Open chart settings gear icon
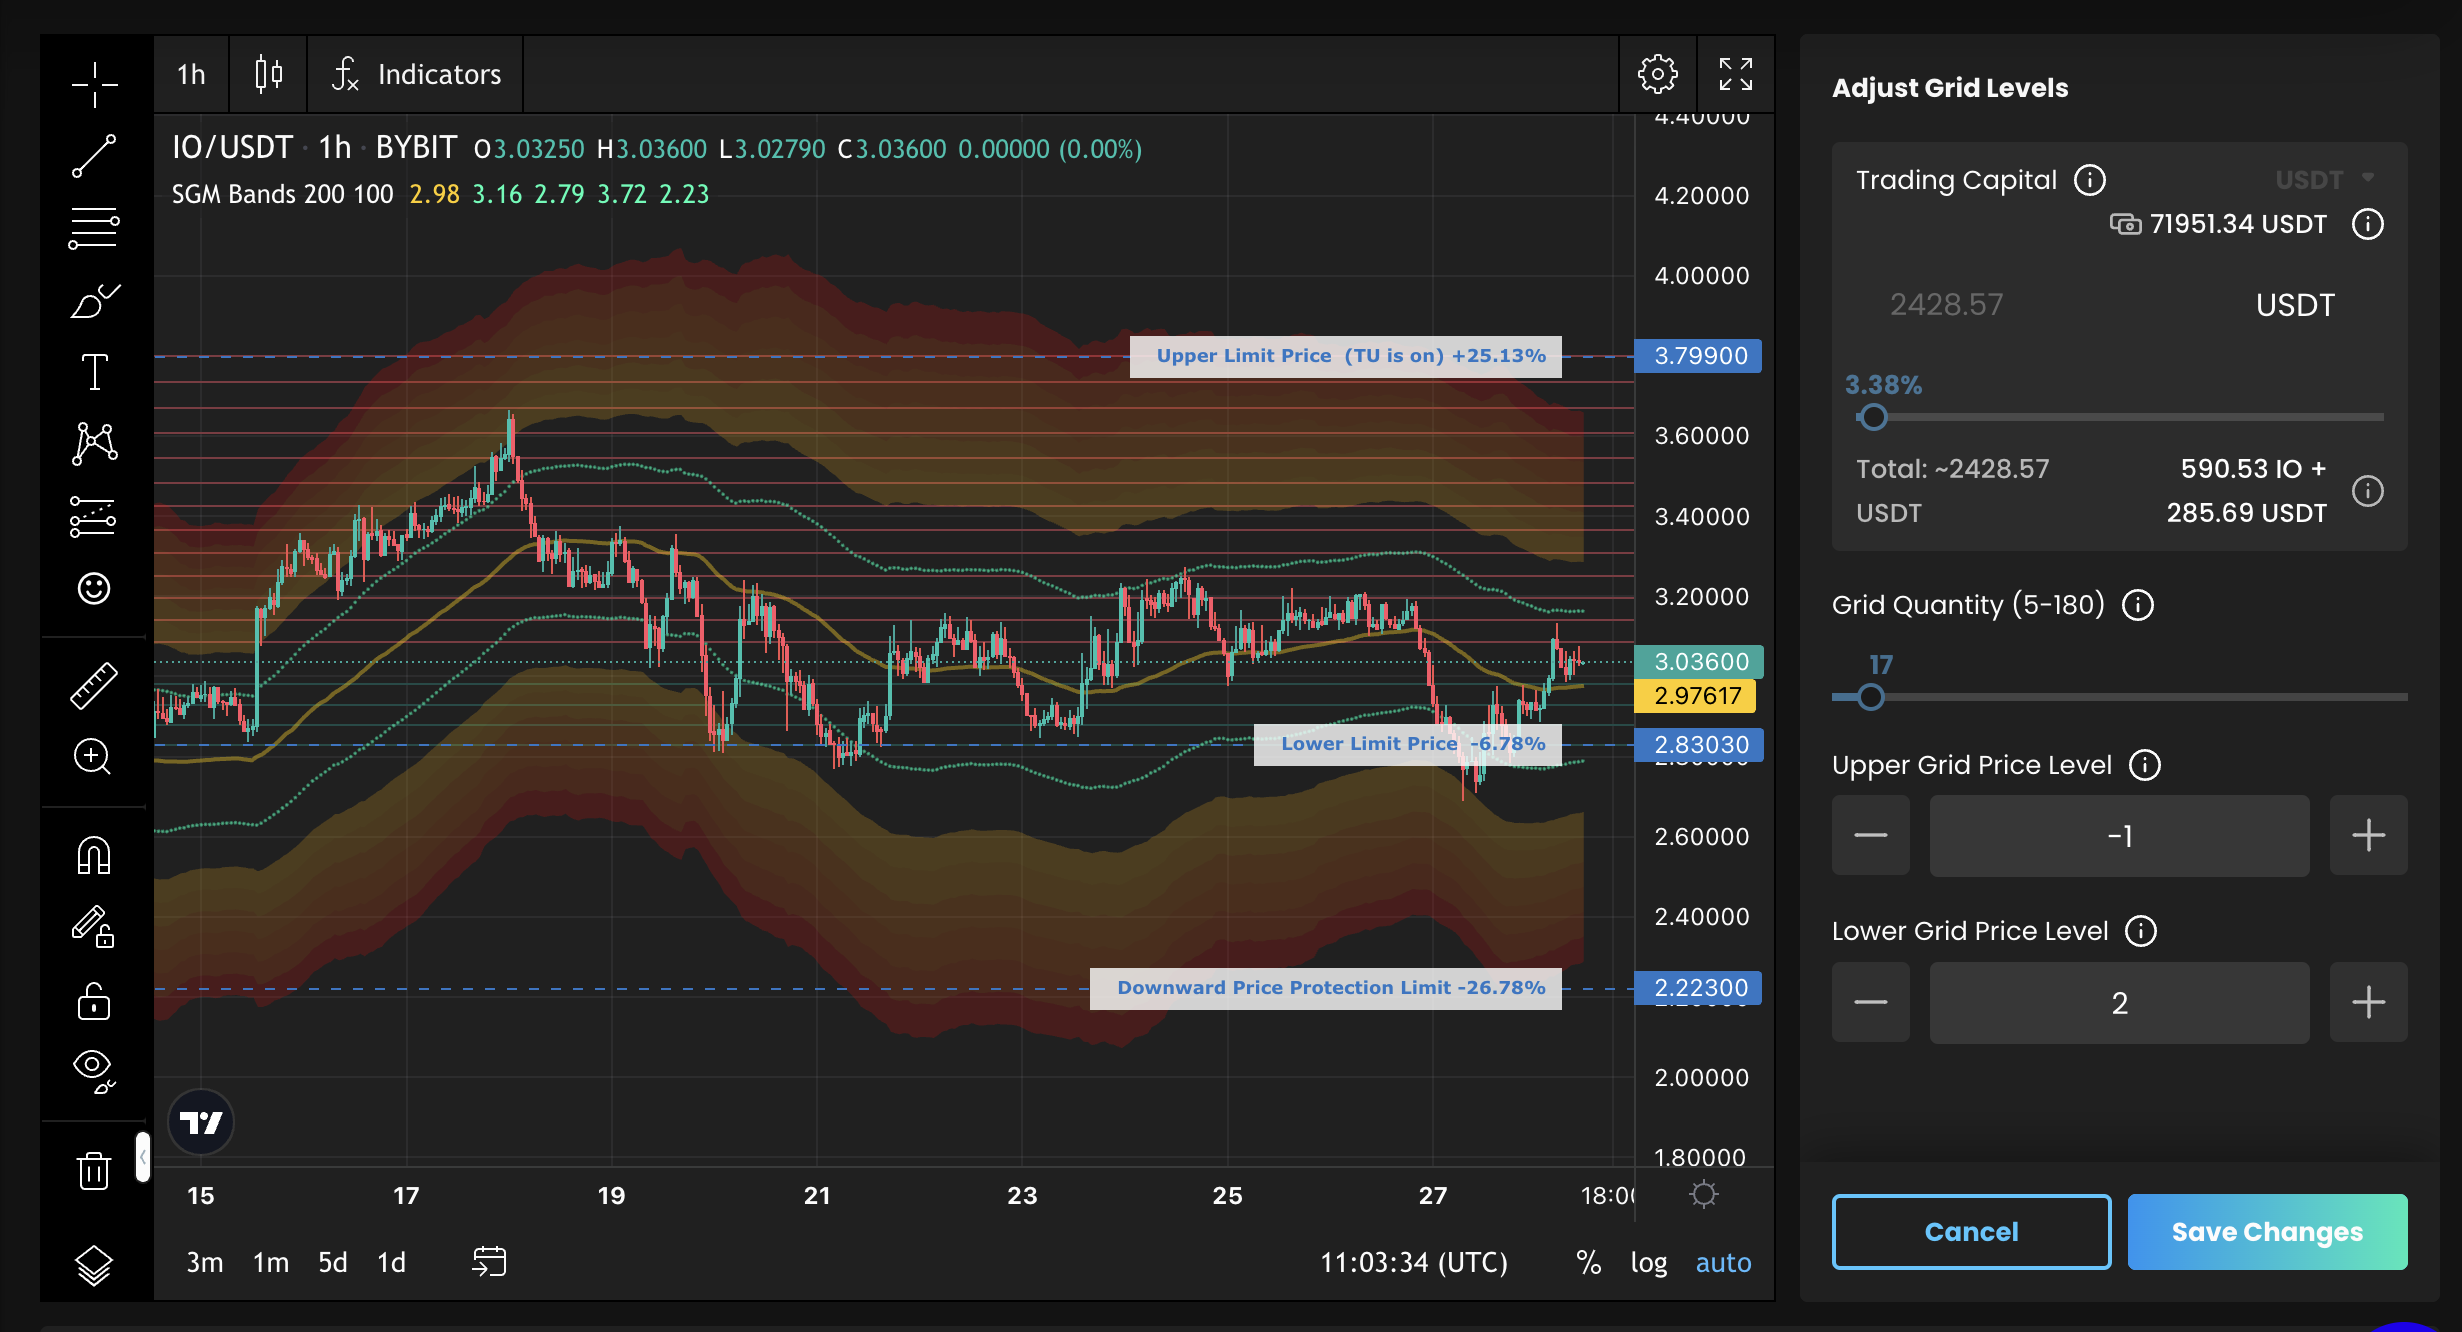The height and width of the screenshot is (1332, 2462). coord(1657,74)
